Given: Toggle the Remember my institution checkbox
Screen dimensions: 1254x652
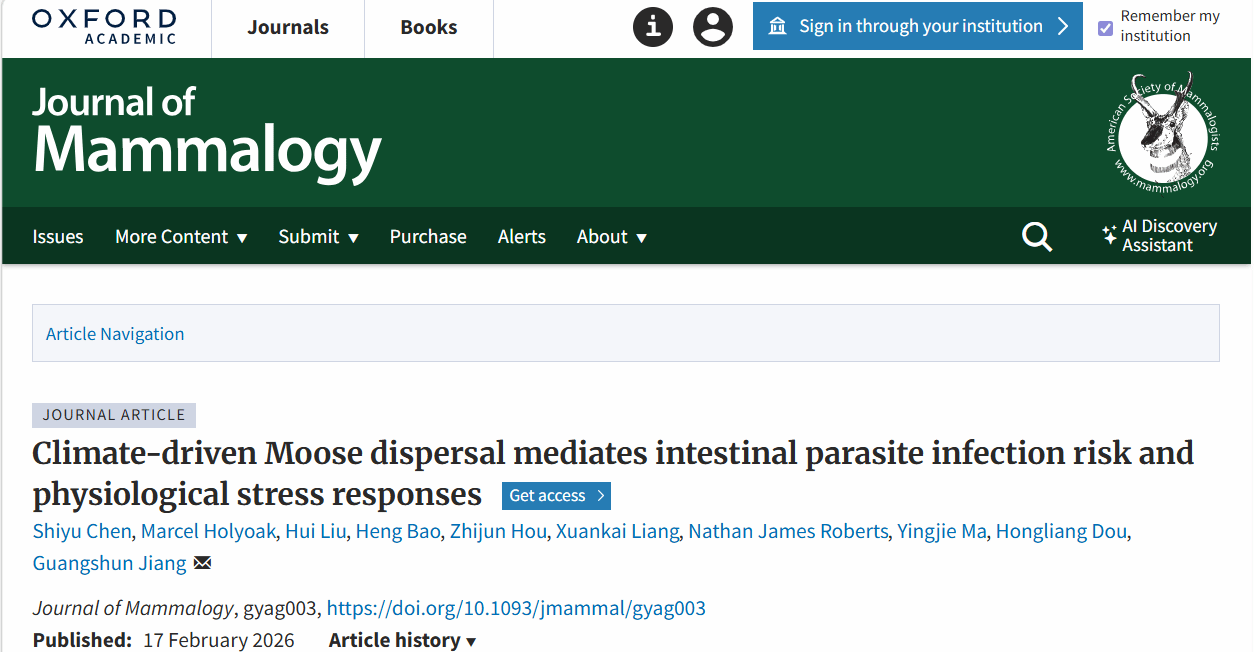Looking at the screenshot, I should point(1105,28).
